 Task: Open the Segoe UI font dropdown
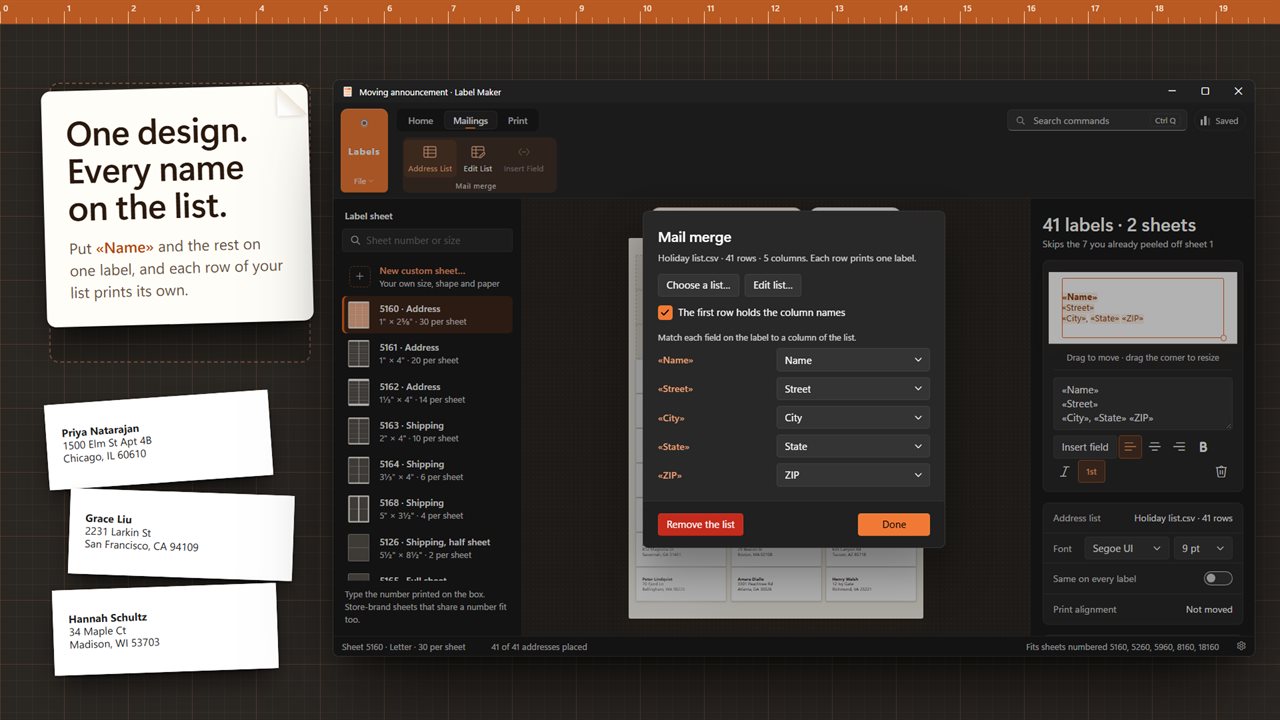point(1126,548)
